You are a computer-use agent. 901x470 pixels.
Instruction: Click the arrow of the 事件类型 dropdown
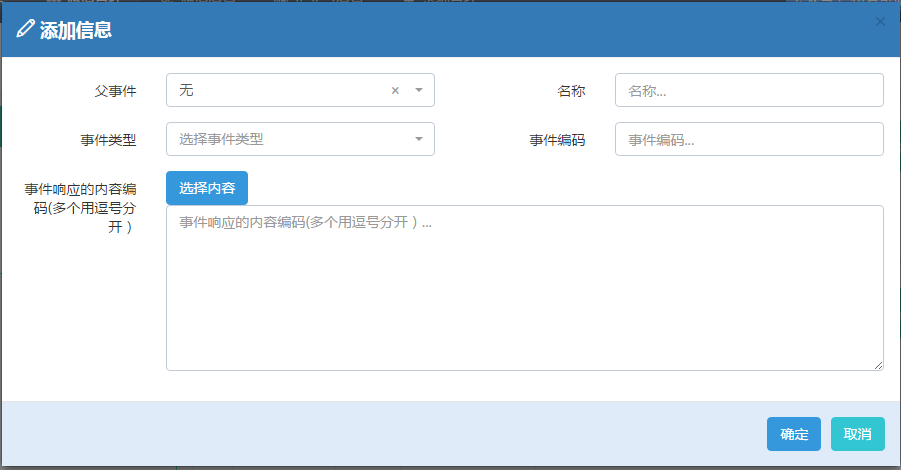pyautogui.click(x=419, y=139)
